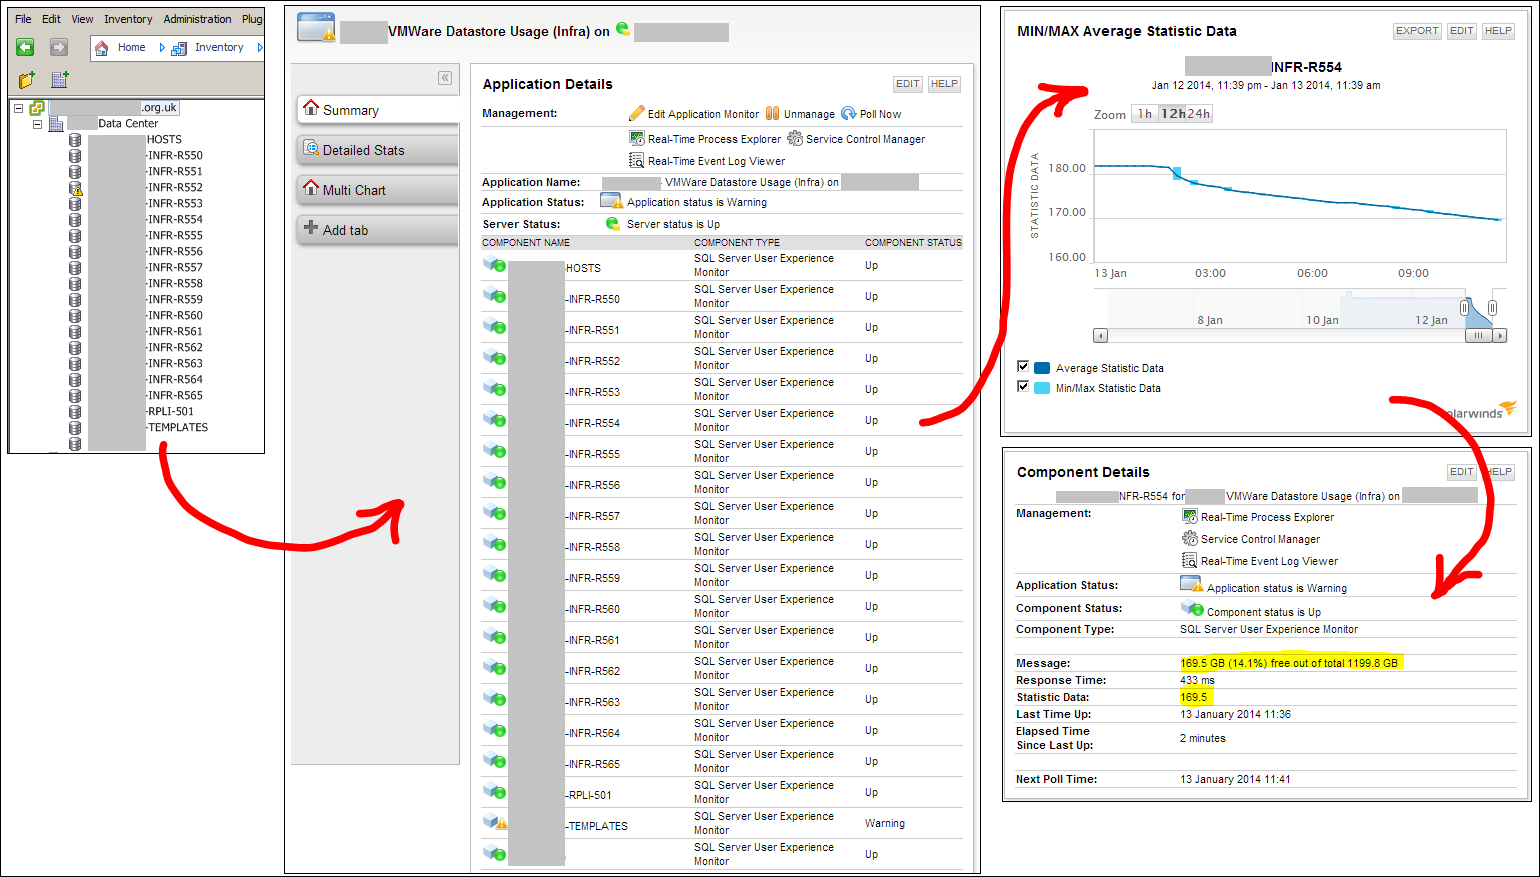Click the Real-Time Event Log Viewer icon in Application Details
The image size is (1540, 877).
[x=636, y=160]
